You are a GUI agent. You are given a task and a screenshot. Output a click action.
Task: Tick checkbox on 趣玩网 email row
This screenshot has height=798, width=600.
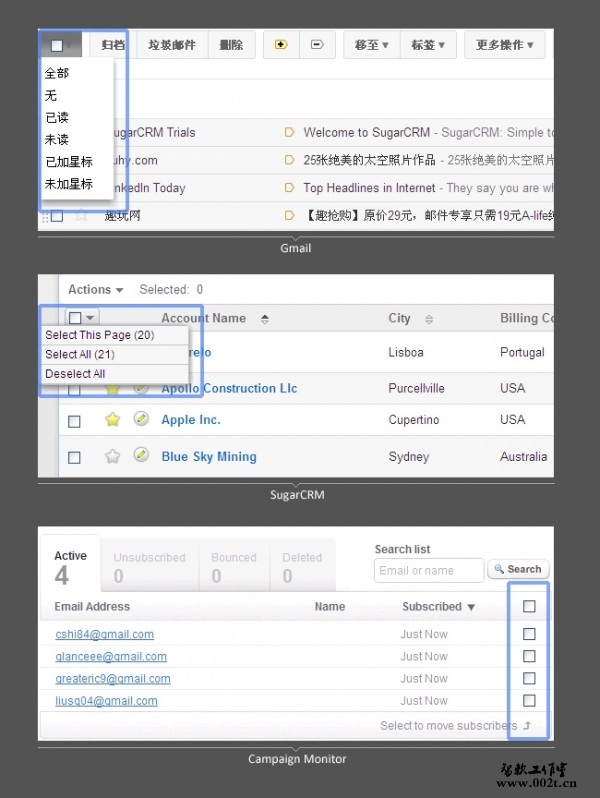tap(57, 216)
